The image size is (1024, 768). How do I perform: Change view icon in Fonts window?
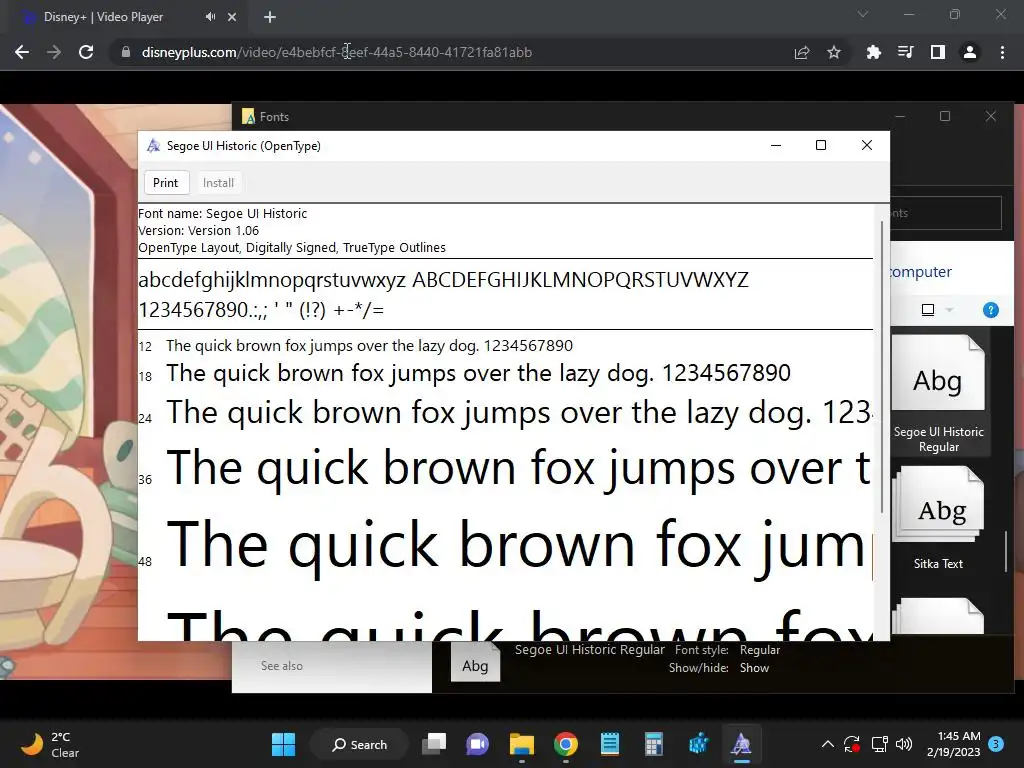click(928, 310)
